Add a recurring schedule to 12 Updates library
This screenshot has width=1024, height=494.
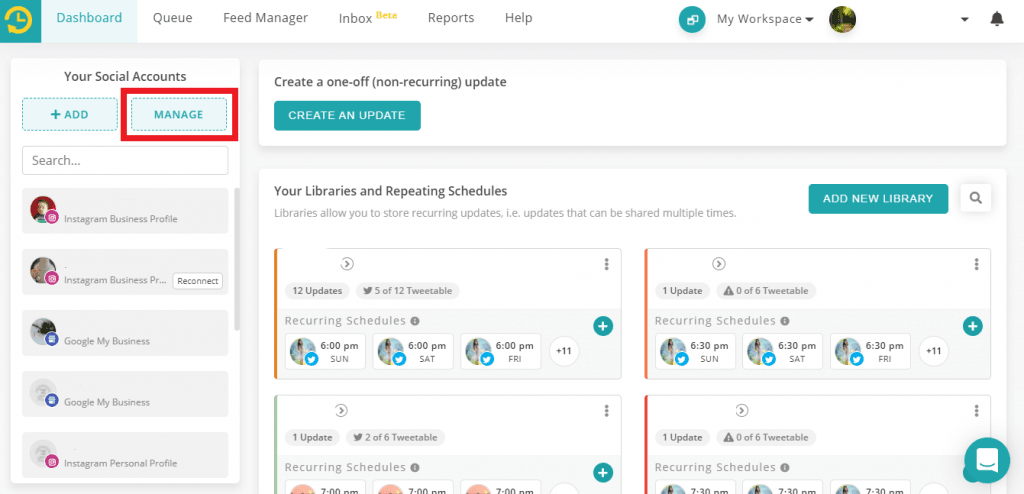click(x=603, y=325)
